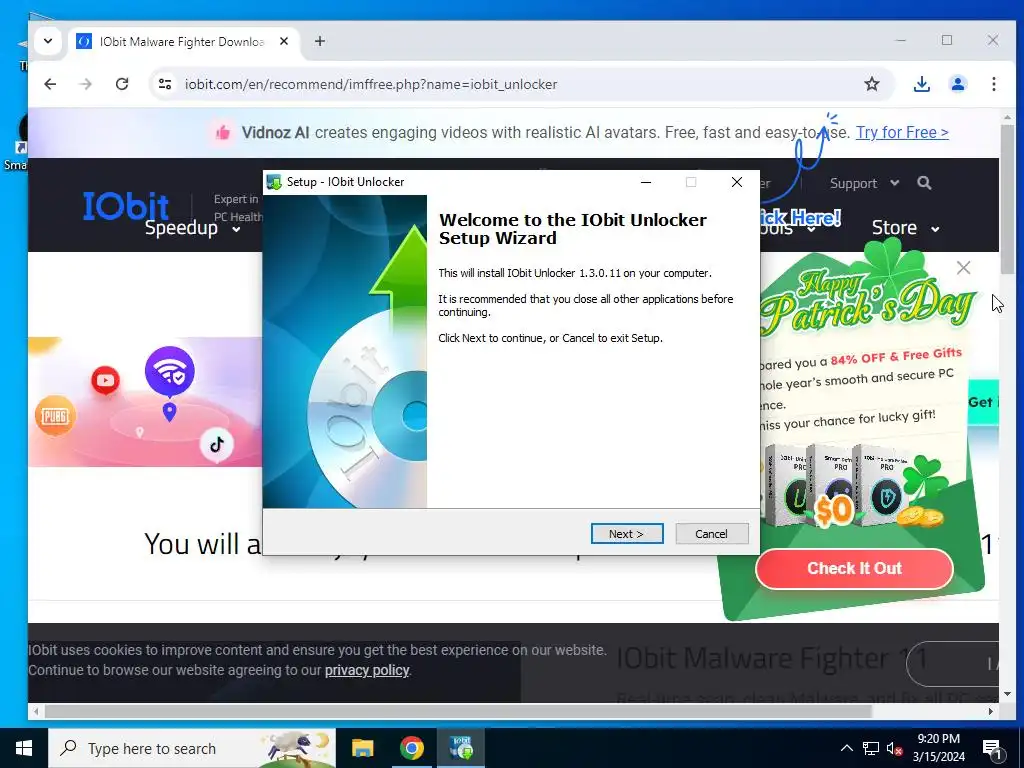Go back using Chrome's back arrow
Screen dimensions: 1024x768
pos(50,84)
